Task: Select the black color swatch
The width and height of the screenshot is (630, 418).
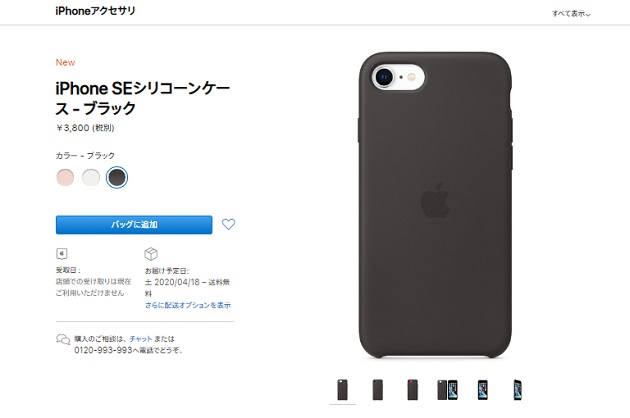Action: click(117, 177)
